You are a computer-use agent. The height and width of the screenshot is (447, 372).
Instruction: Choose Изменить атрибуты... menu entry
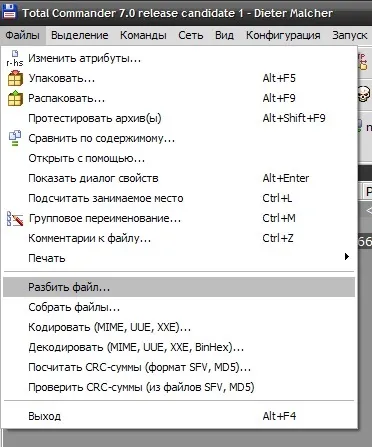point(179,58)
